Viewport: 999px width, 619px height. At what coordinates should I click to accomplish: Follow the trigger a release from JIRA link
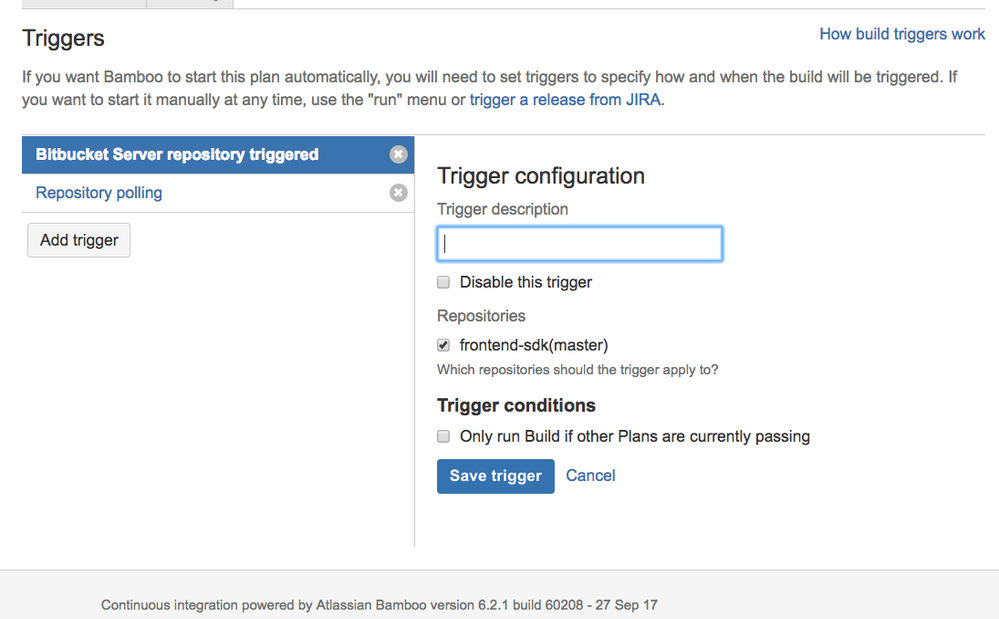point(565,100)
